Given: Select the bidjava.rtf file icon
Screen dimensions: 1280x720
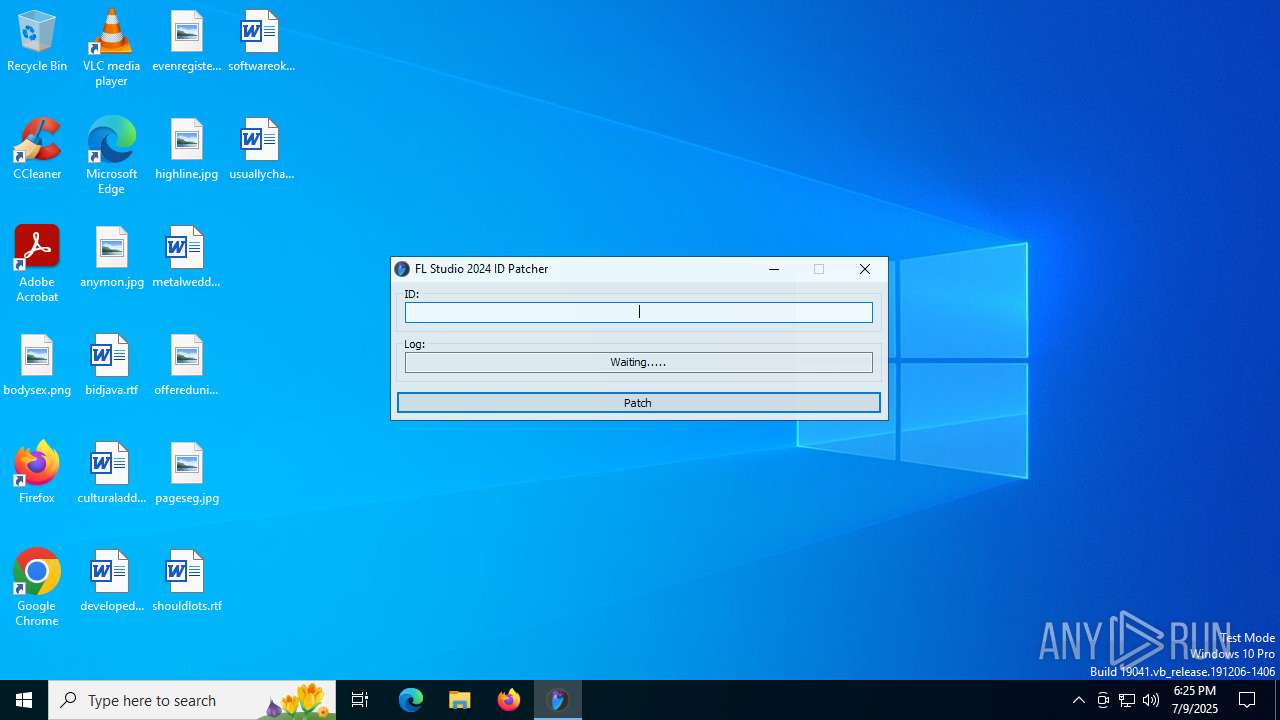Looking at the screenshot, I should click(x=111, y=366).
